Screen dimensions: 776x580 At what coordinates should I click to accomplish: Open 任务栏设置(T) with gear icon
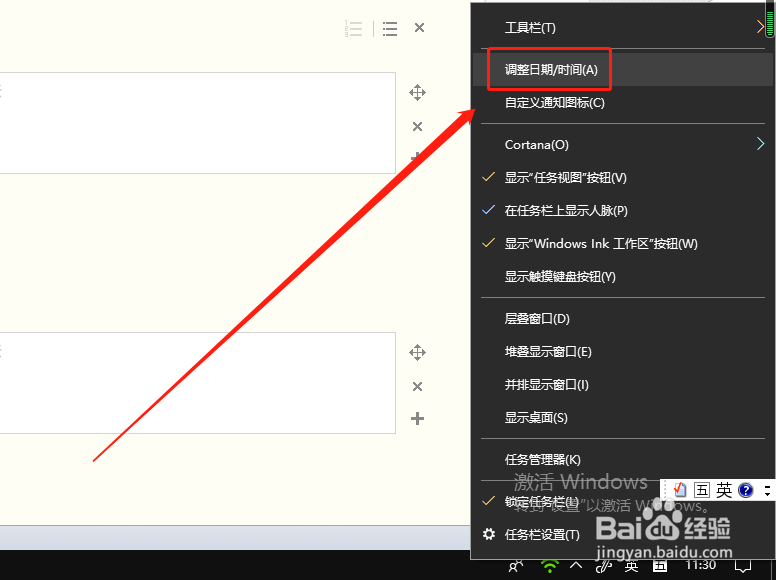coord(623,534)
